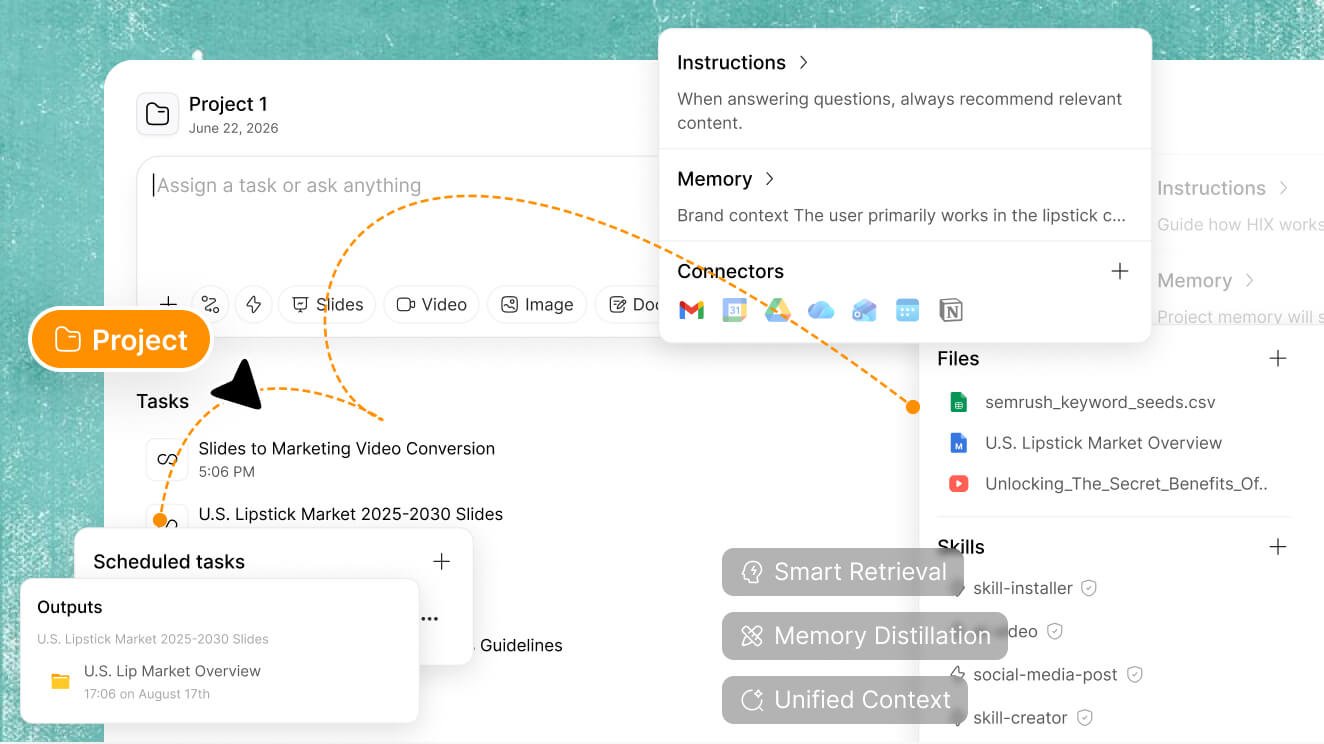This screenshot has width=1324, height=744.
Task: Expand the Memory section chevron in popup
Action: click(x=769, y=179)
